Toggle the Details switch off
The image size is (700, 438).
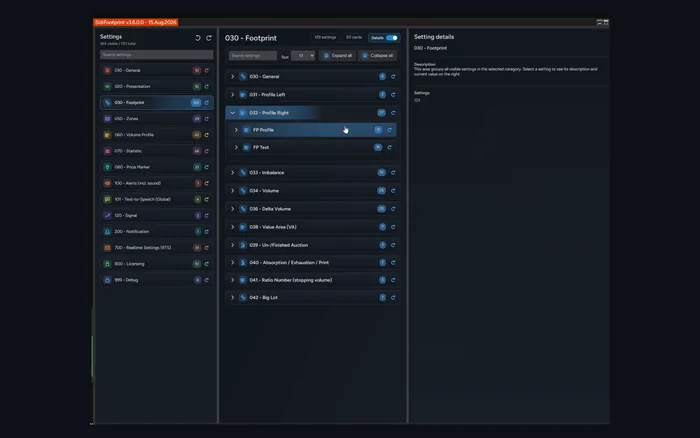392,38
